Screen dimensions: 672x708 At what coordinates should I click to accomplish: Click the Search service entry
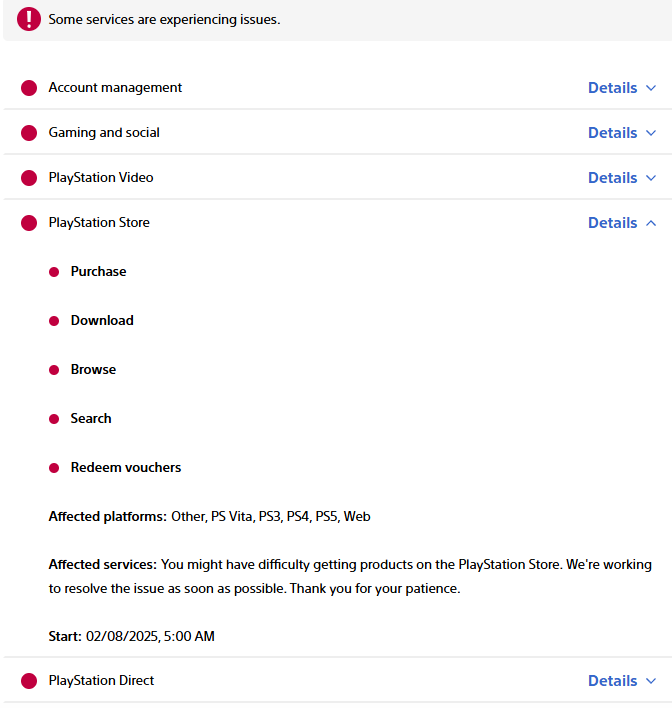point(91,419)
